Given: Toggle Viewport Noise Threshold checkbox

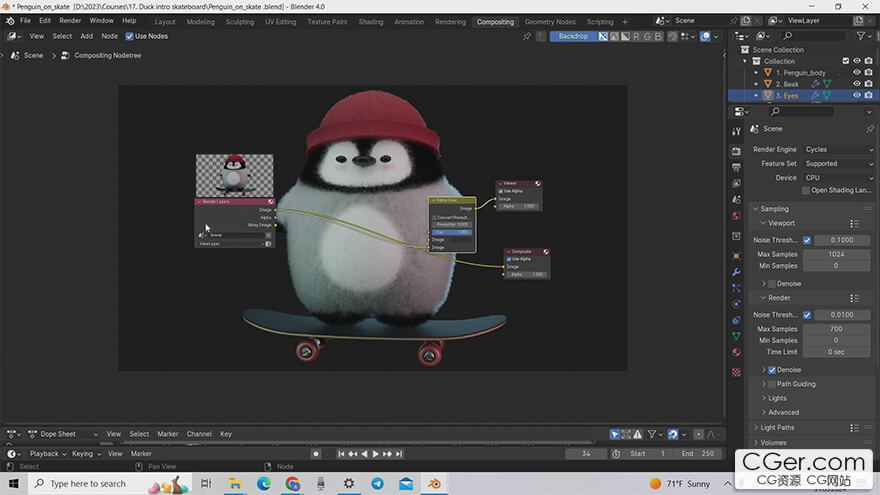Looking at the screenshot, I should pyautogui.click(x=806, y=240).
